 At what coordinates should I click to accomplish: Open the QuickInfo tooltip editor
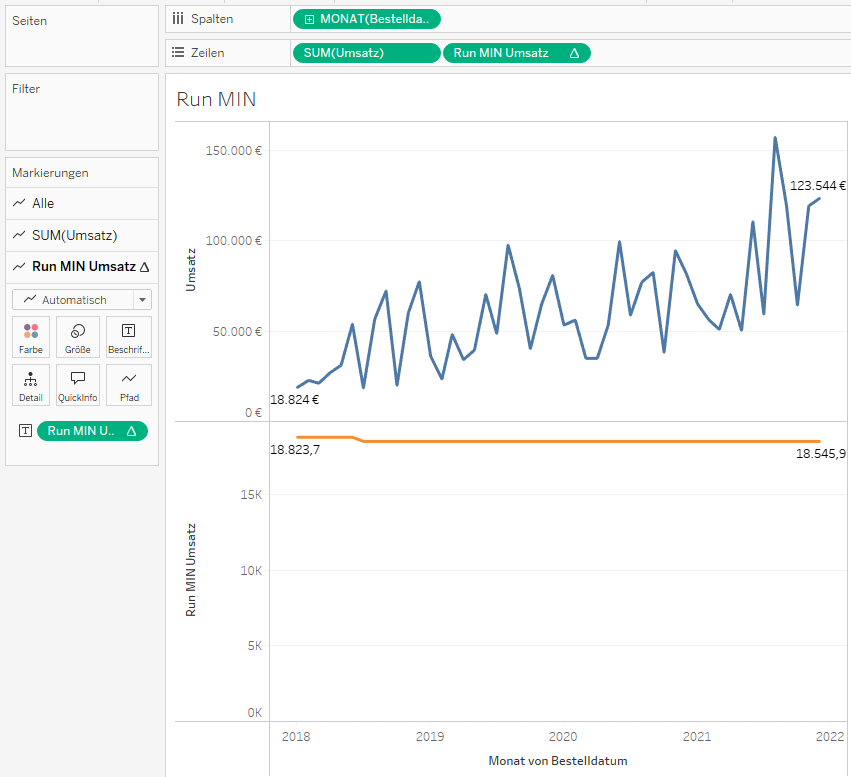point(77,385)
